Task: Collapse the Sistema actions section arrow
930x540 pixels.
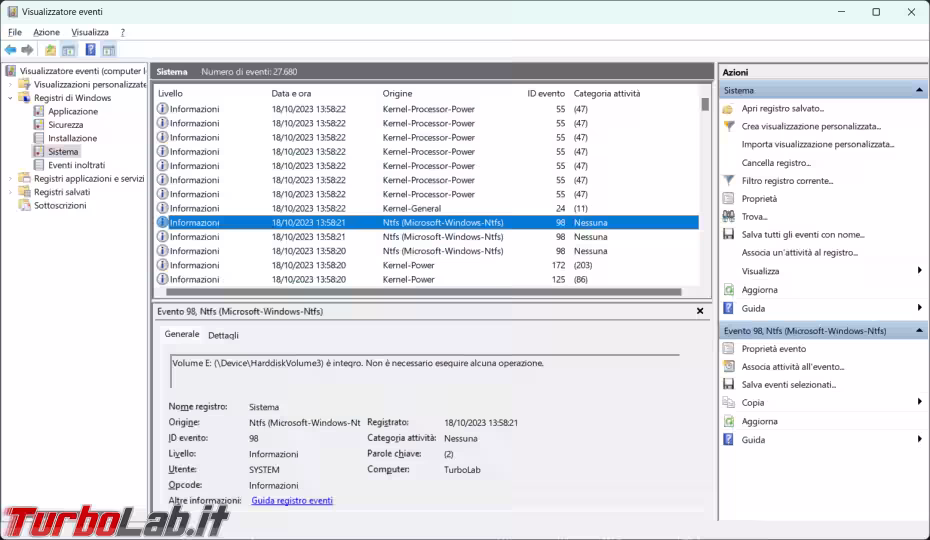Action: click(919, 90)
